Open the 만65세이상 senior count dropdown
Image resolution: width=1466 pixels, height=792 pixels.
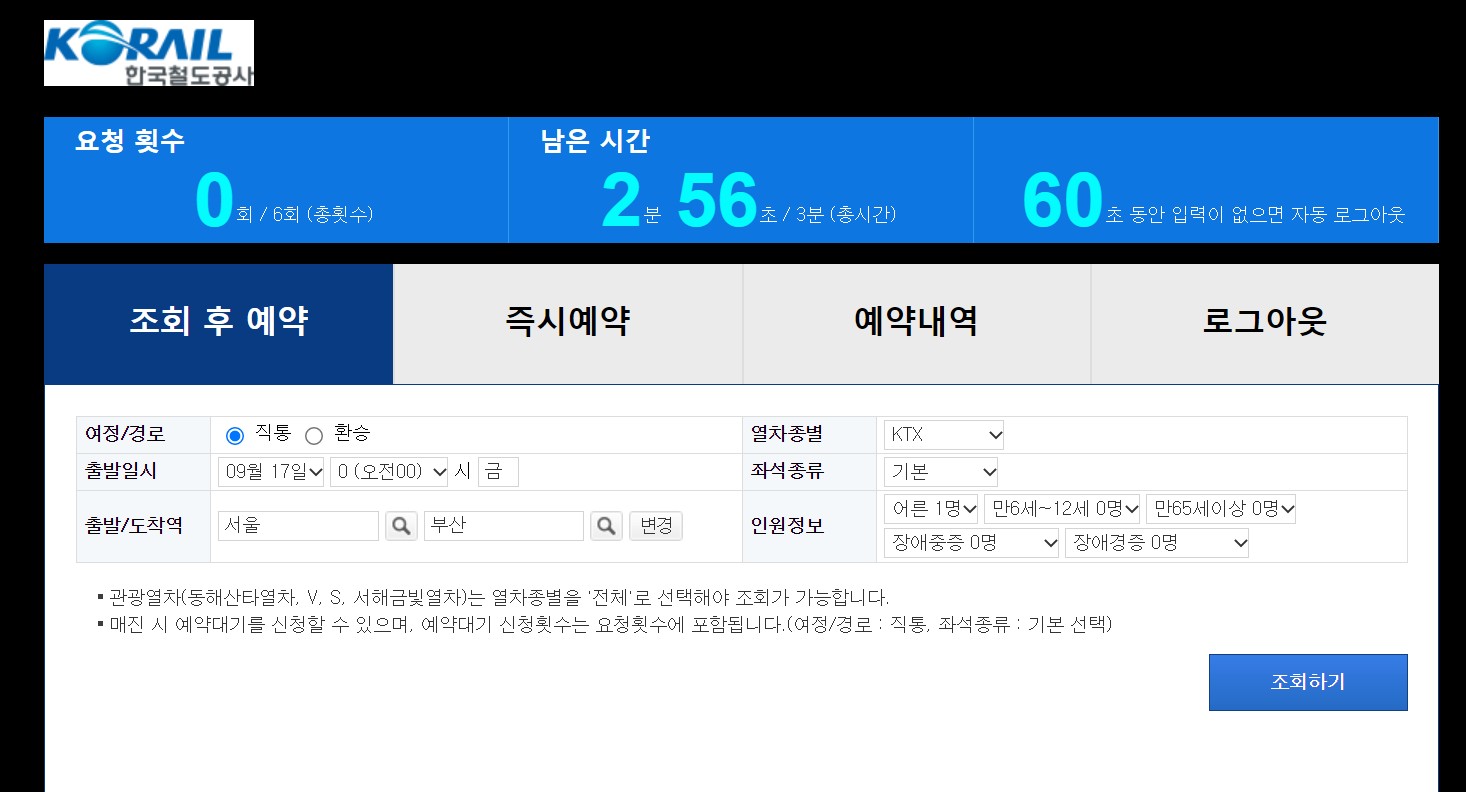[1221, 508]
